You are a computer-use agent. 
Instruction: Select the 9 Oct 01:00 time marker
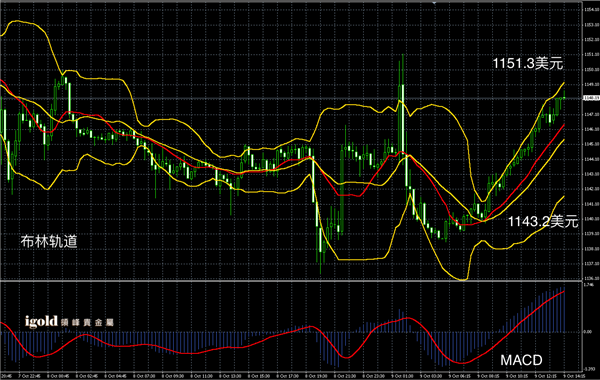(x=403, y=376)
